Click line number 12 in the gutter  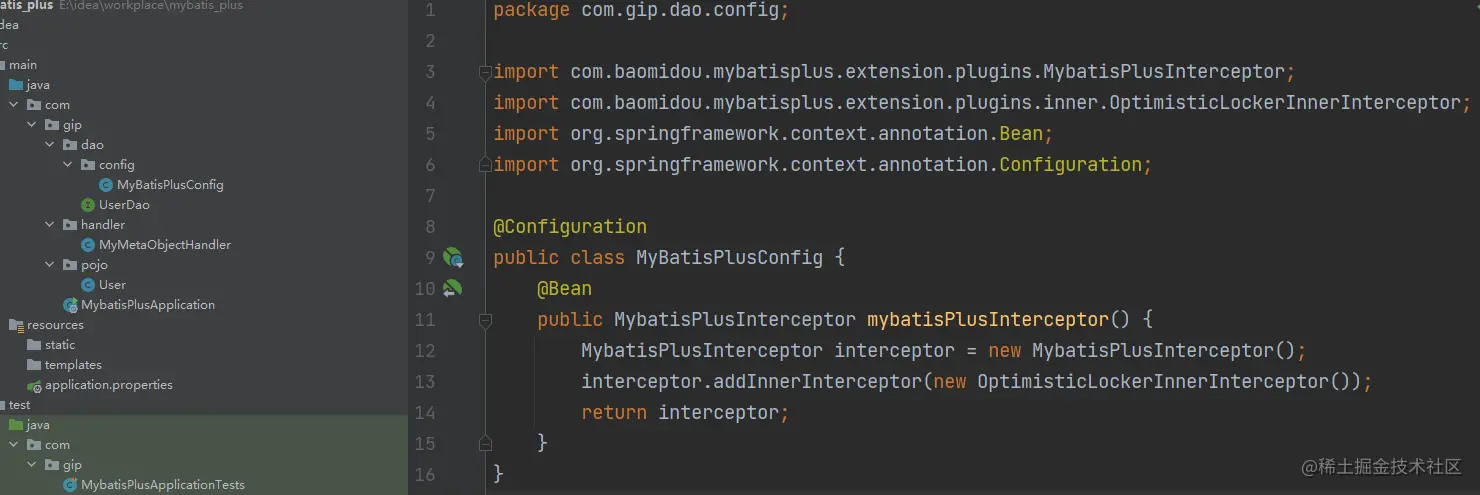click(424, 351)
